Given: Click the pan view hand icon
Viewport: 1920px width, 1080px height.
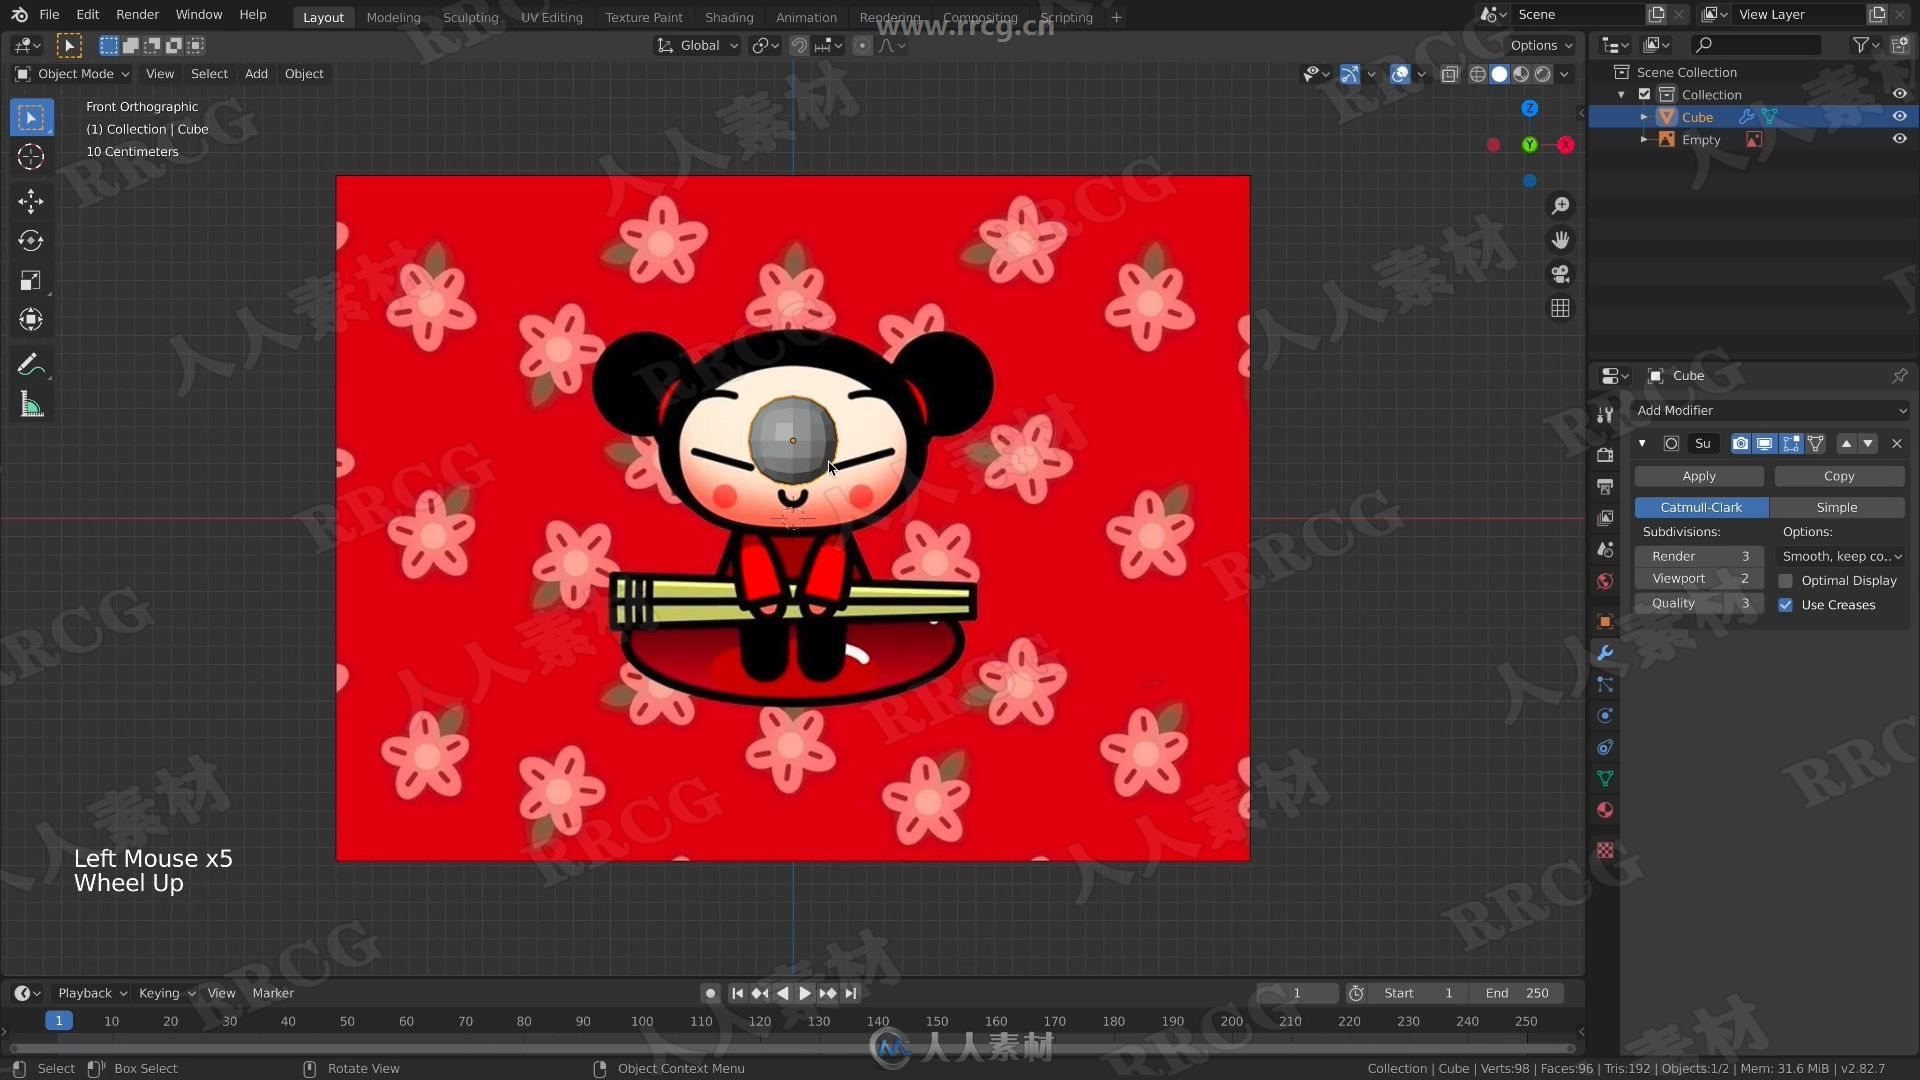Looking at the screenshot, I should 1560,240.
